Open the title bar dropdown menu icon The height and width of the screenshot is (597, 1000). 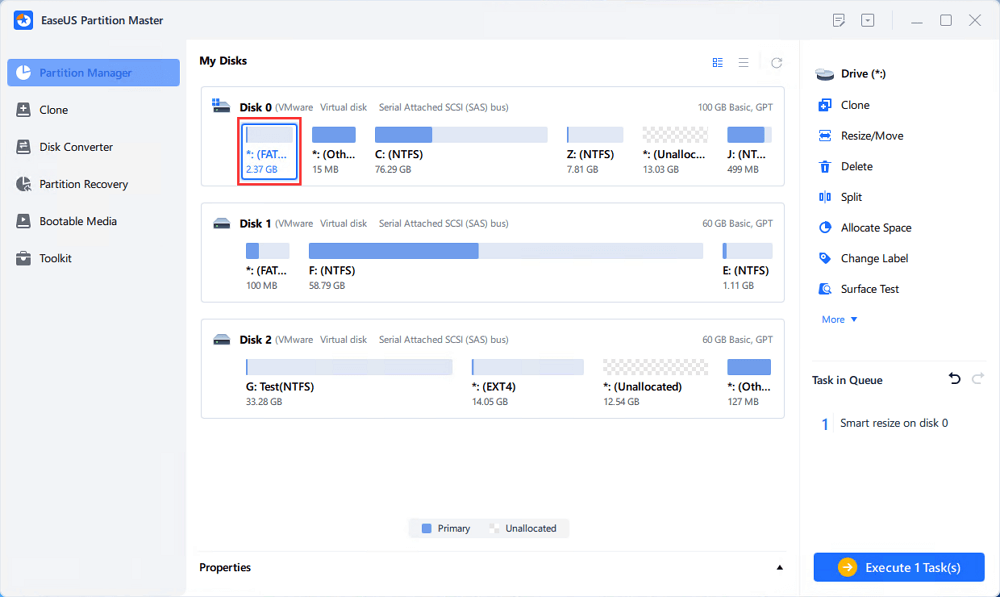click(x=867, y=20)
